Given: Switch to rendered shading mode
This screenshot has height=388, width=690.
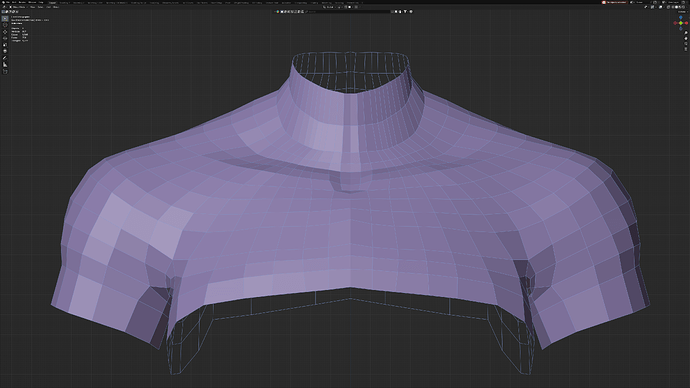Looking at the screenshot, I should (683, 7).
